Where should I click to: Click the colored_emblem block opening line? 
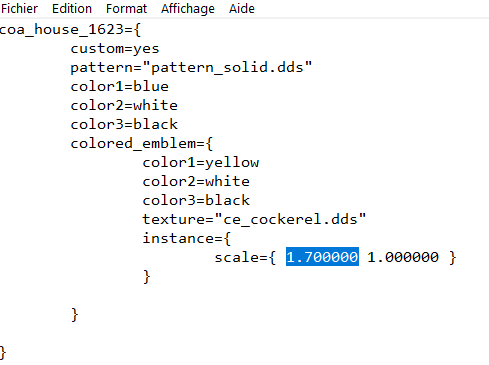pyautogui.click(x=141, y=144)
